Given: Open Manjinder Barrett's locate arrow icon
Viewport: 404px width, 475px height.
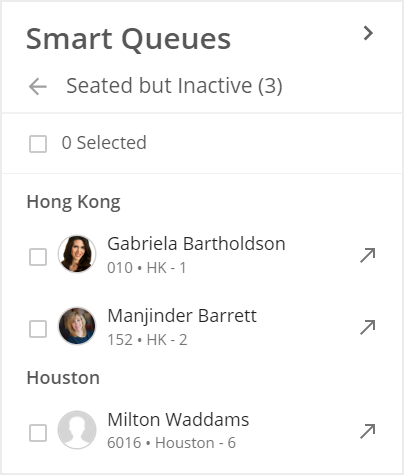Looking at the screenshot, I should 368,327.
